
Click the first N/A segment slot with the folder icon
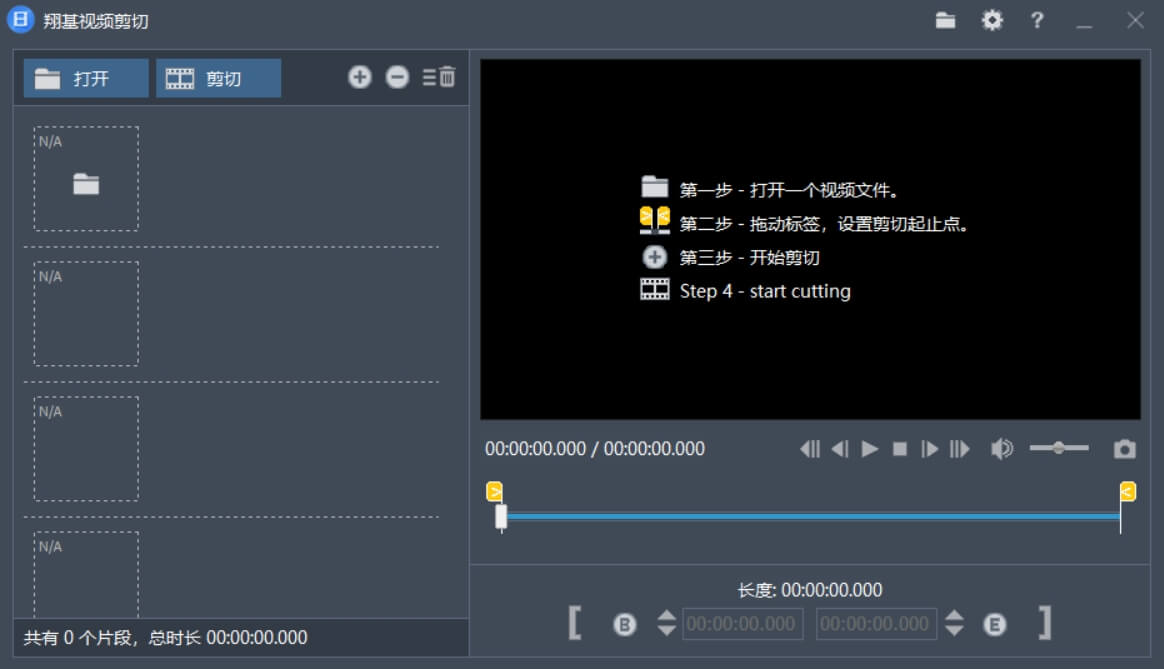tap(86, 179)
